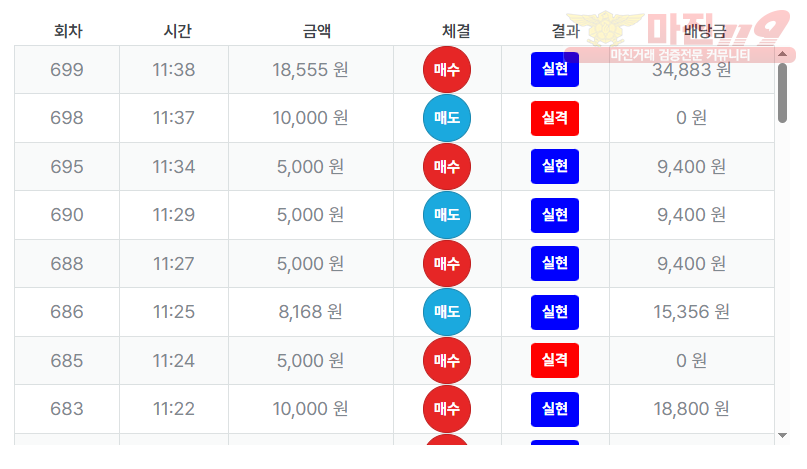Click the red 매수 circle for round 699
Viewport: 807px width, 469px height.
pyautogui.click(x=447, y=69)
